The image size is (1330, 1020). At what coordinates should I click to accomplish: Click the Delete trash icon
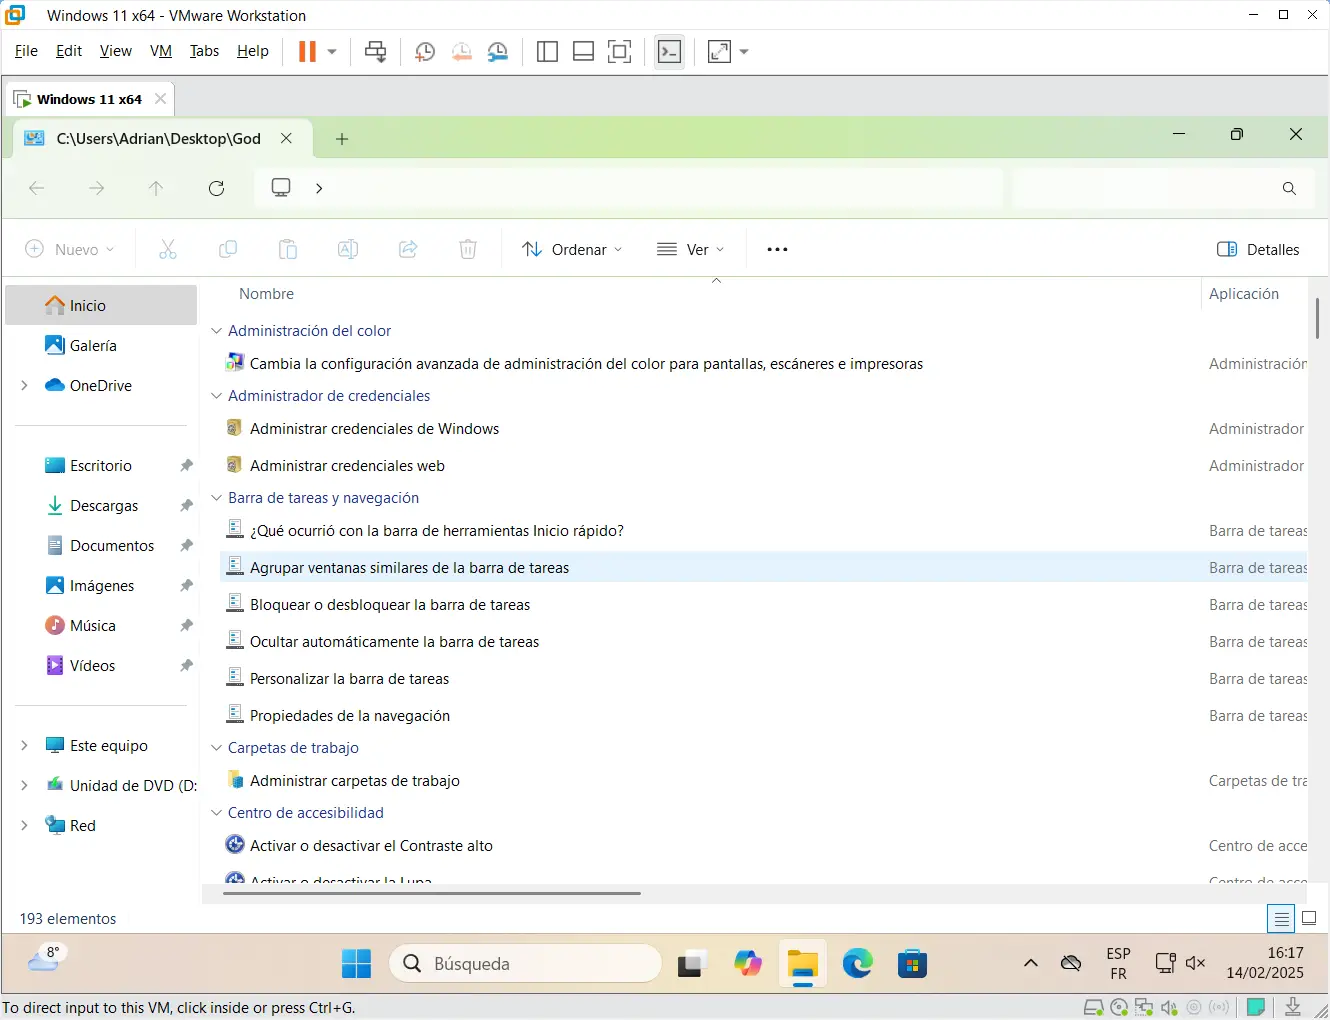tap(468, 249)
